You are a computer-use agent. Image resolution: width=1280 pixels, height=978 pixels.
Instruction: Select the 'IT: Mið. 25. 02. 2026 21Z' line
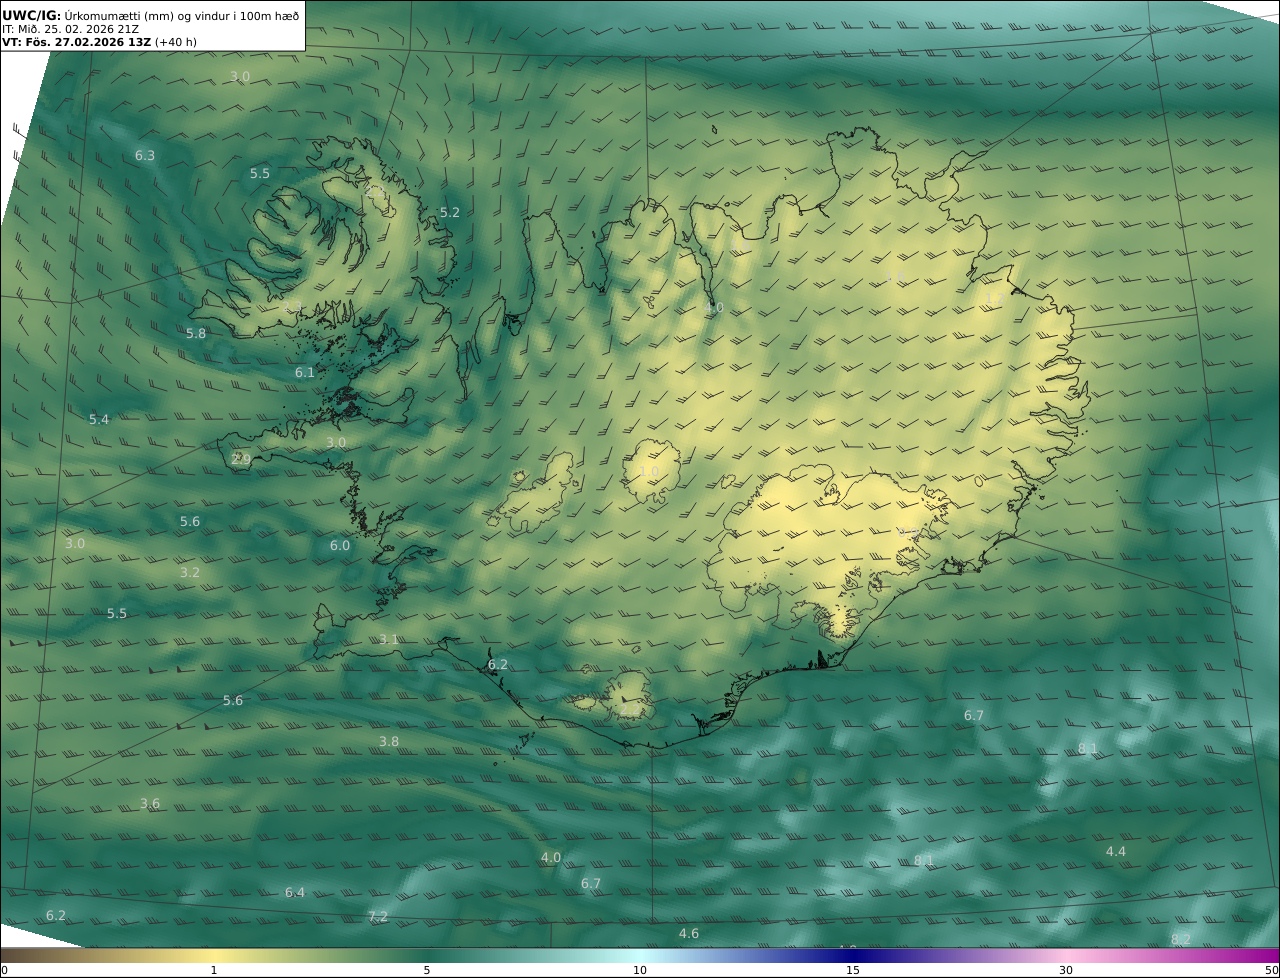[69, 29]
